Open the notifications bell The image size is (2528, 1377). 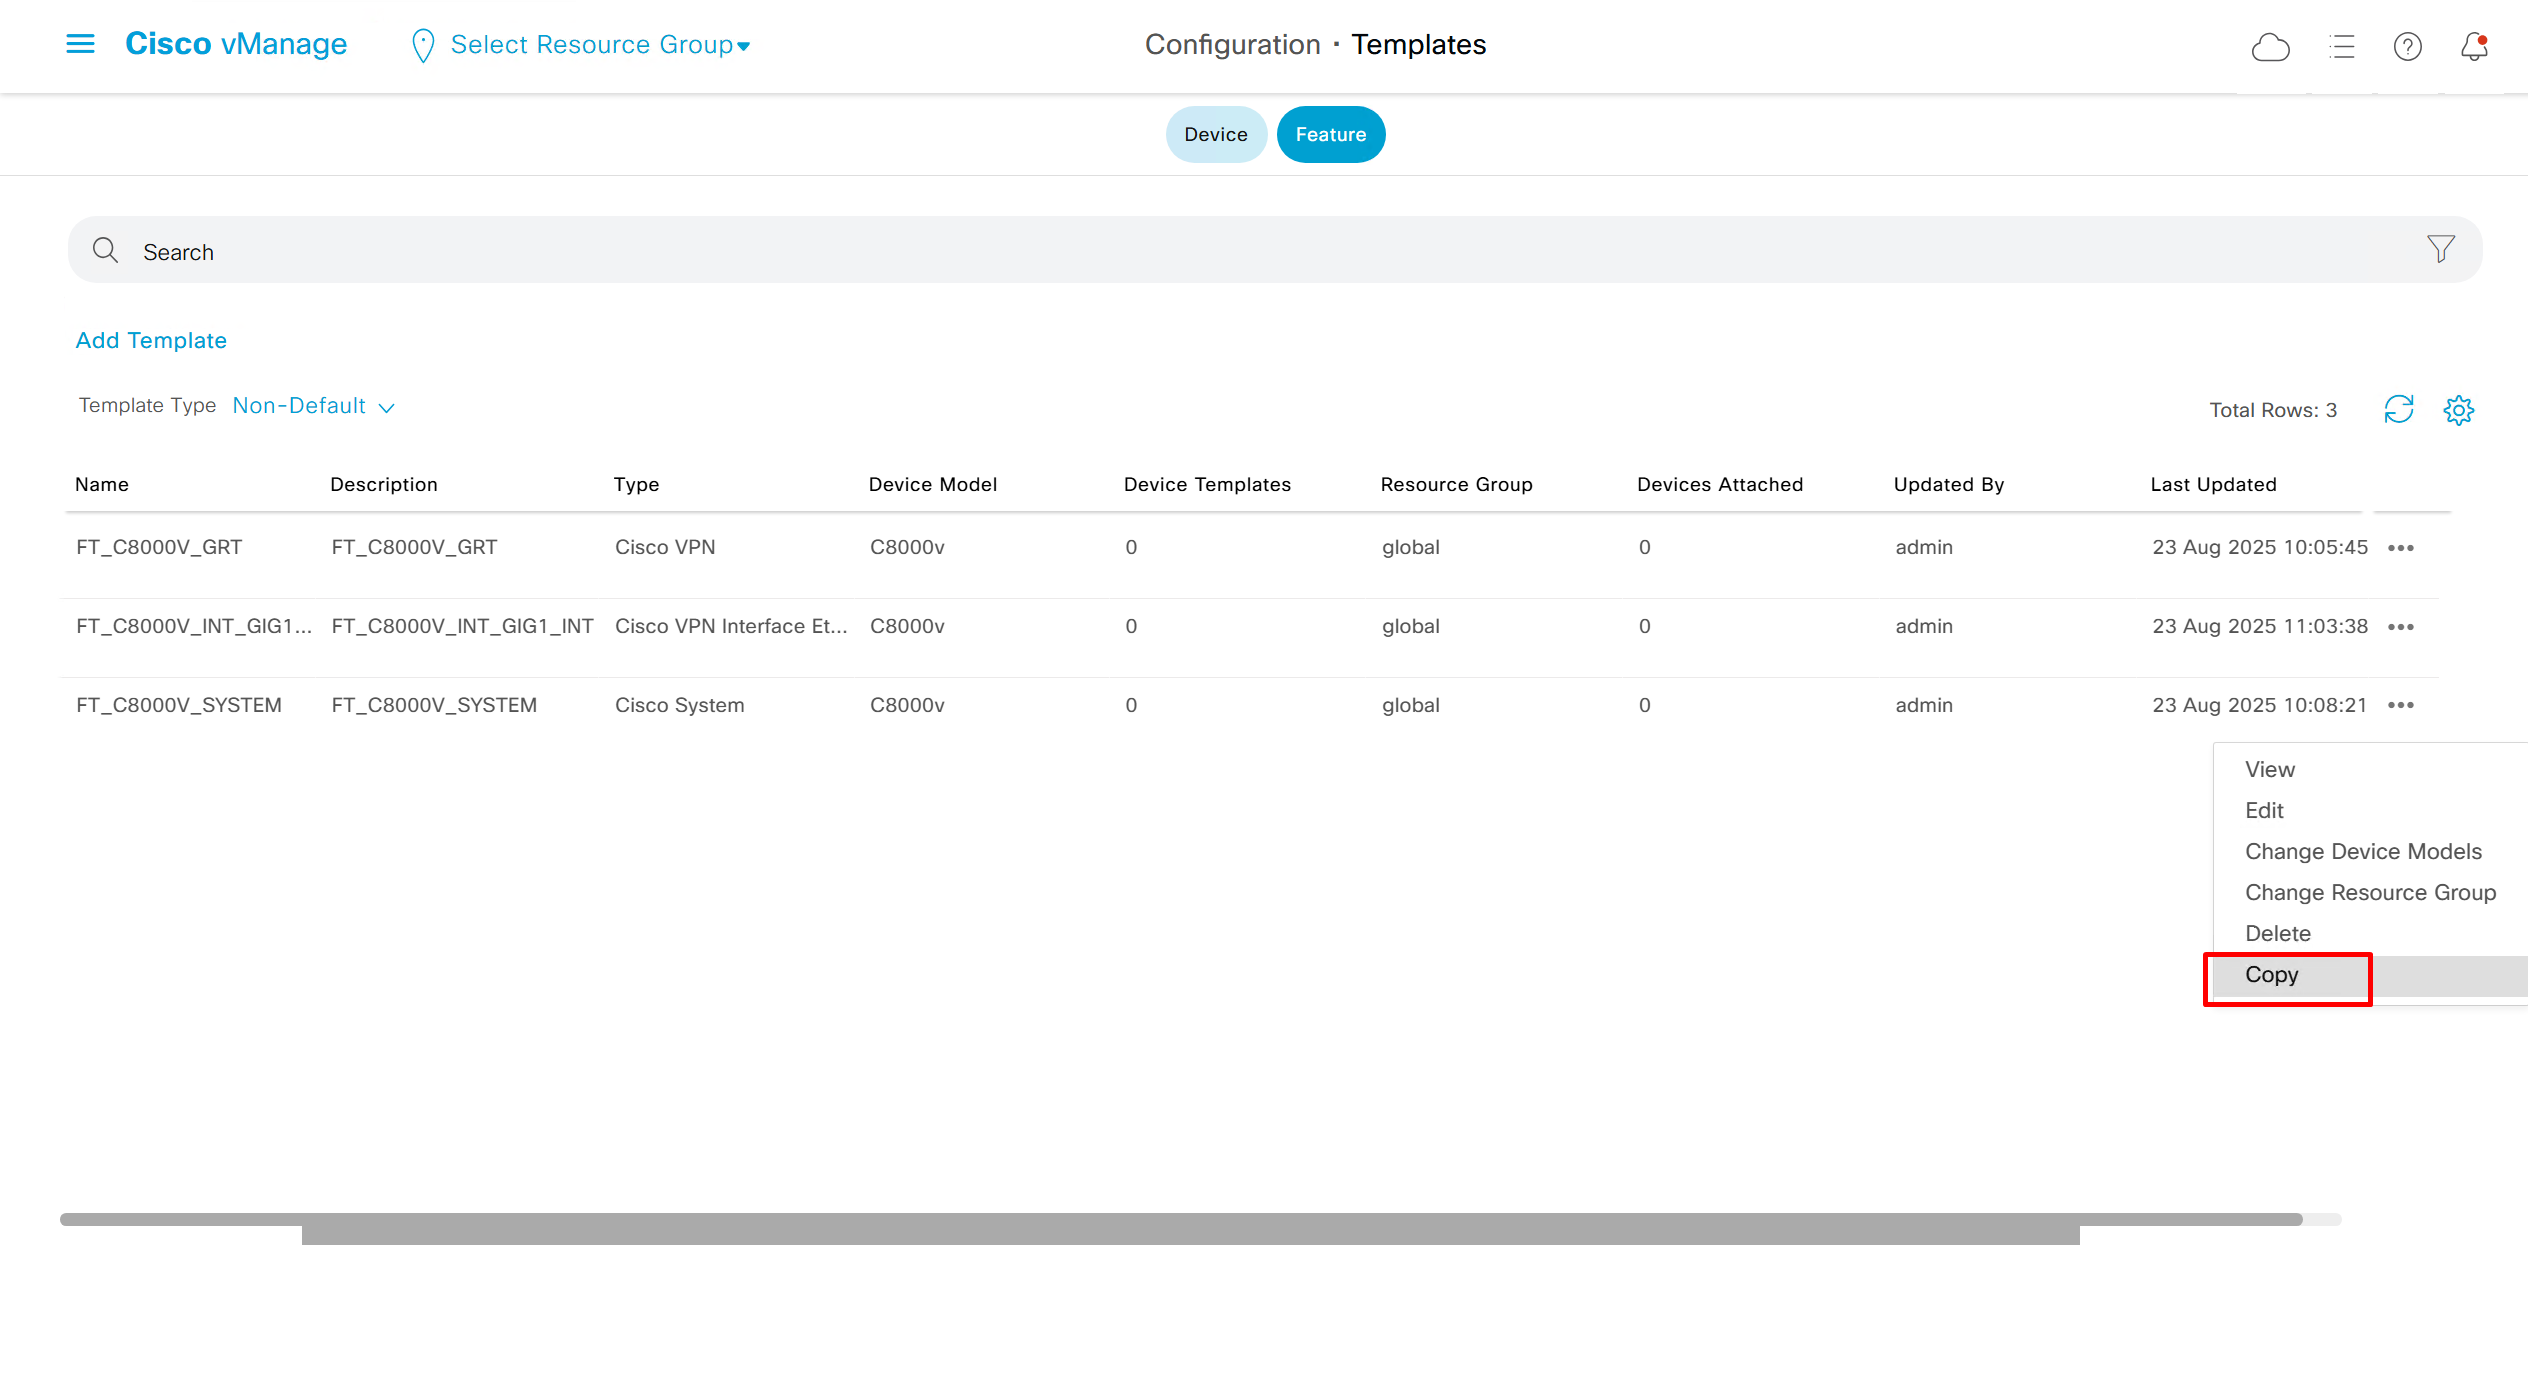pos(2474,47)
